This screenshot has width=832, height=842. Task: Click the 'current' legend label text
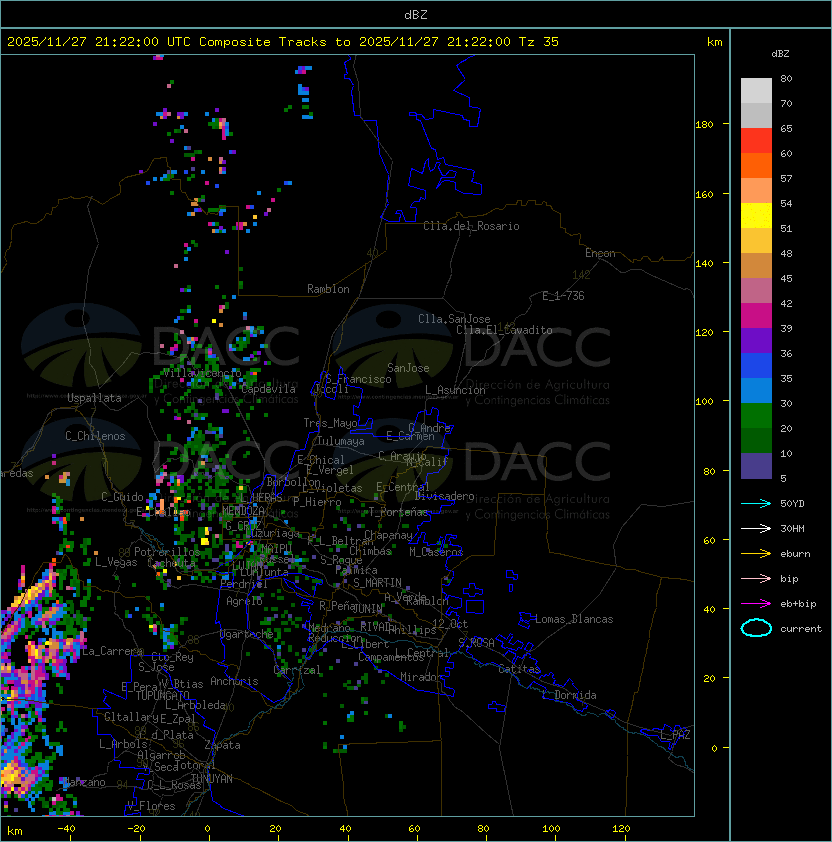point(801,629)
